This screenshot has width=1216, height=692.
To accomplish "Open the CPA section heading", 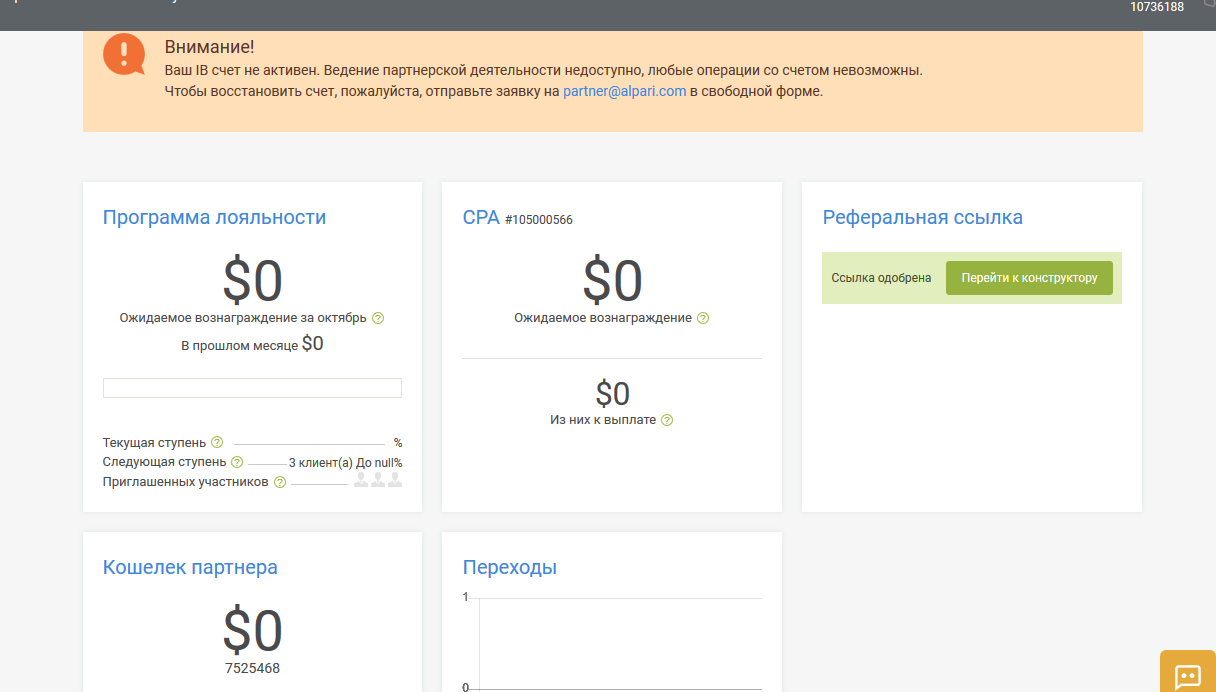I will (481, 217).
